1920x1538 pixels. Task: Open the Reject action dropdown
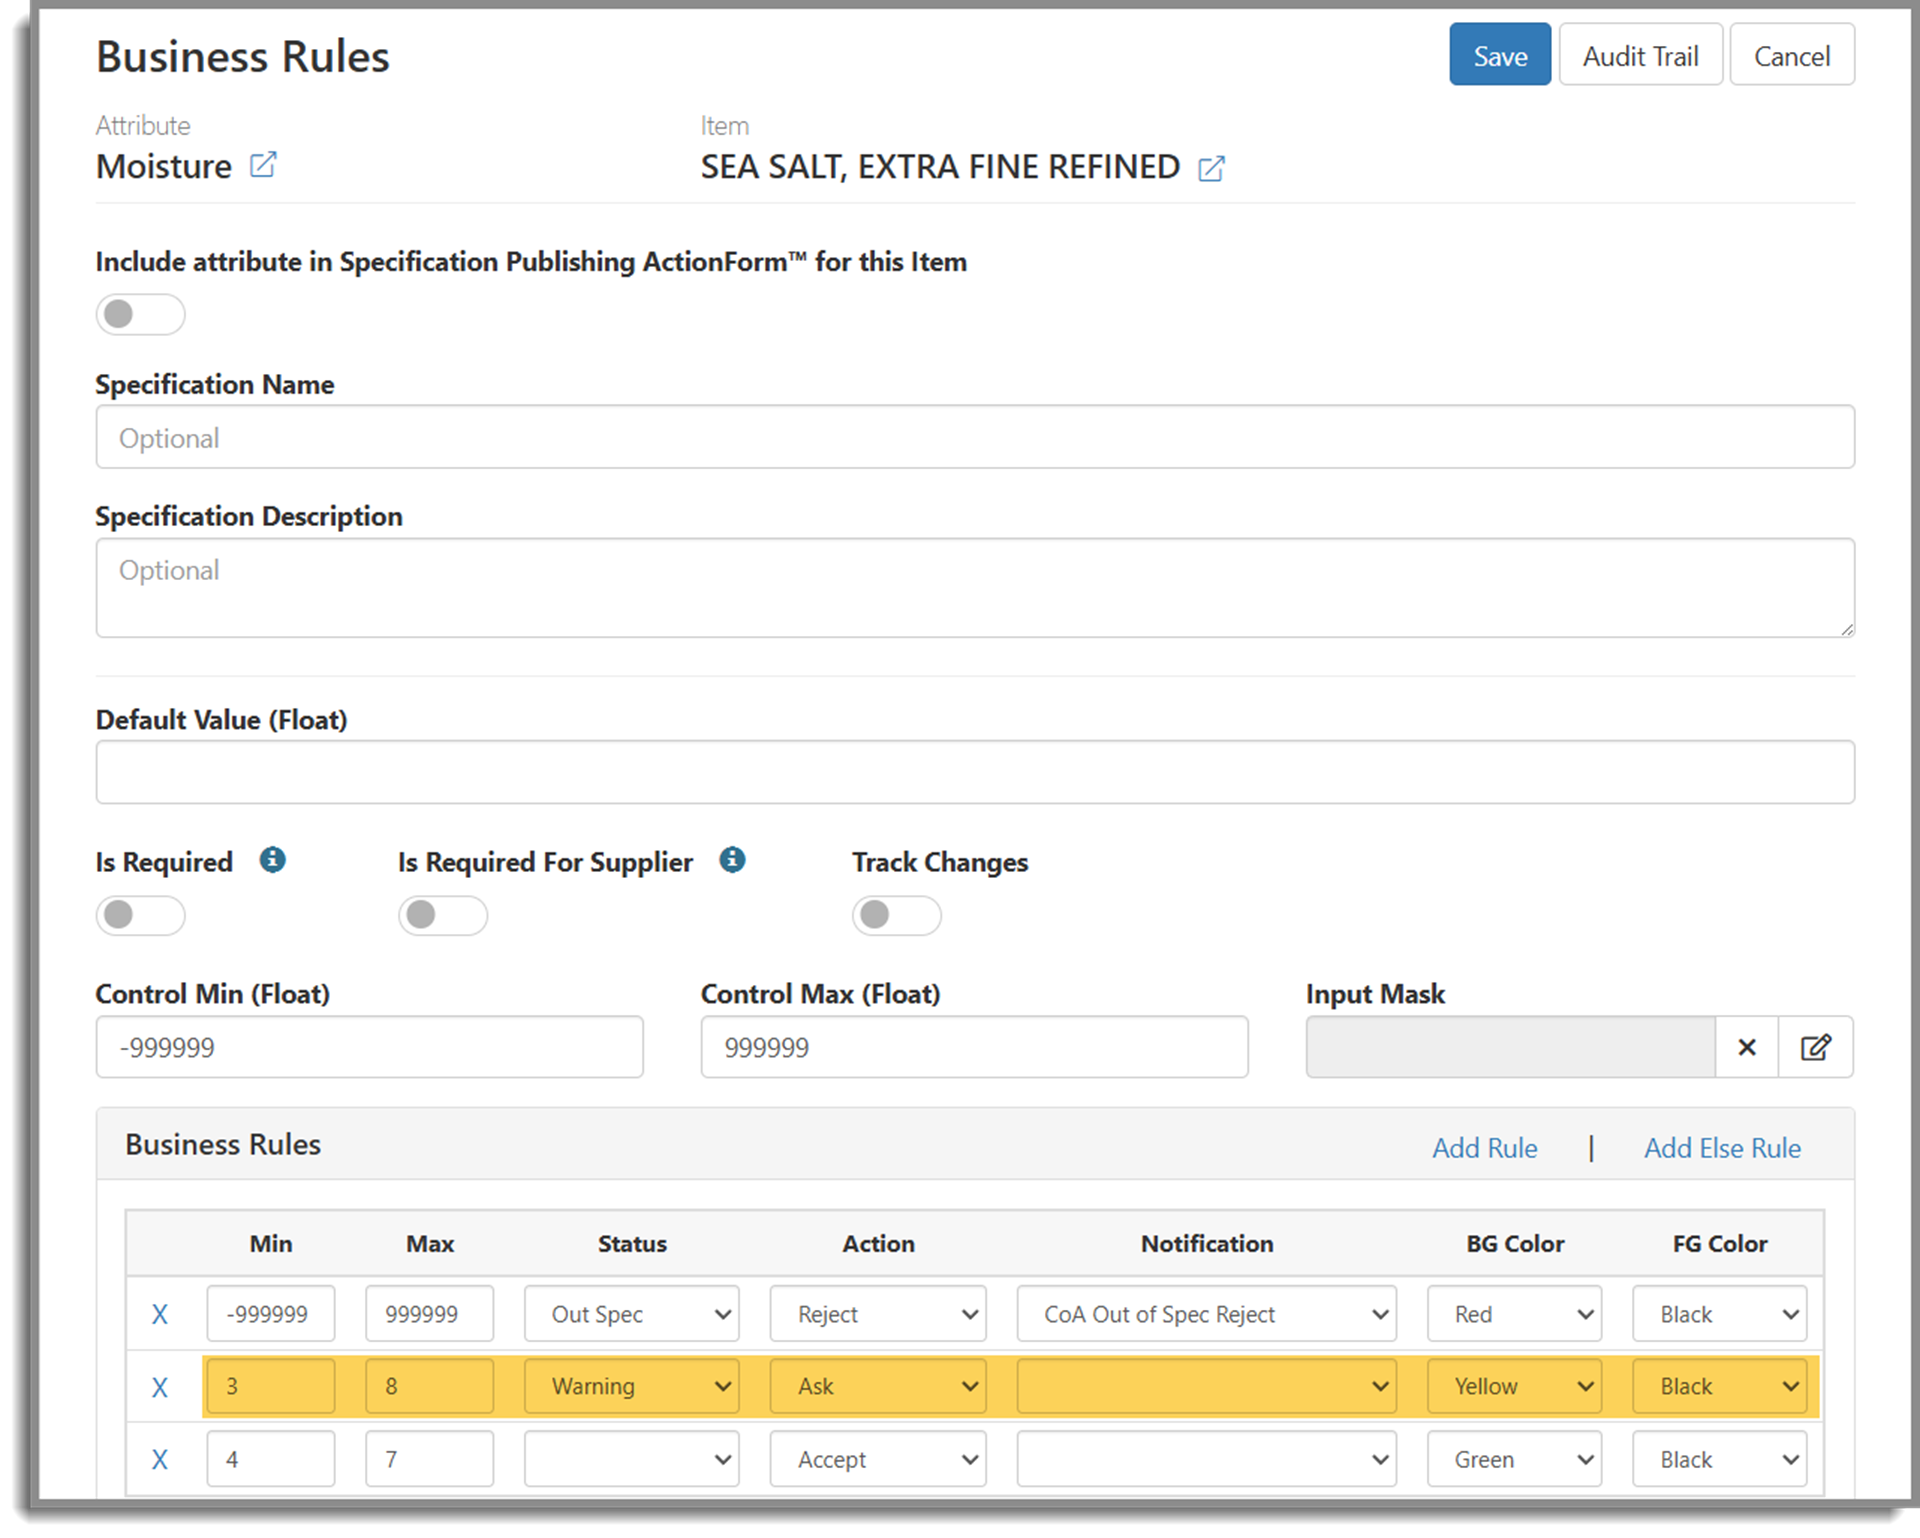point(878,1314)
